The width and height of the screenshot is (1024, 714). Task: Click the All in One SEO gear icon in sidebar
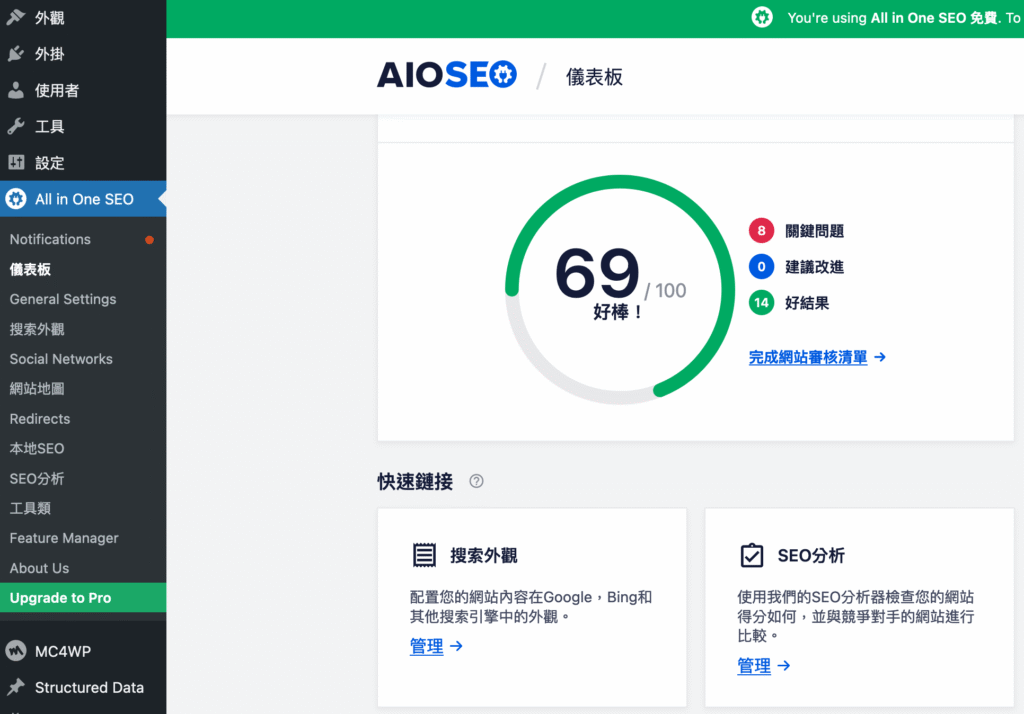point(16,199)
